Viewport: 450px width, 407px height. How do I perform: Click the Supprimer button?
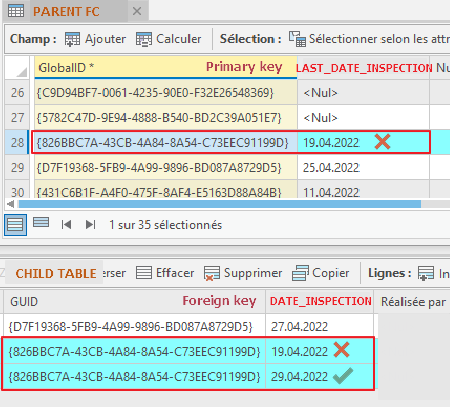pyautogui.click(x=243, y=273)
